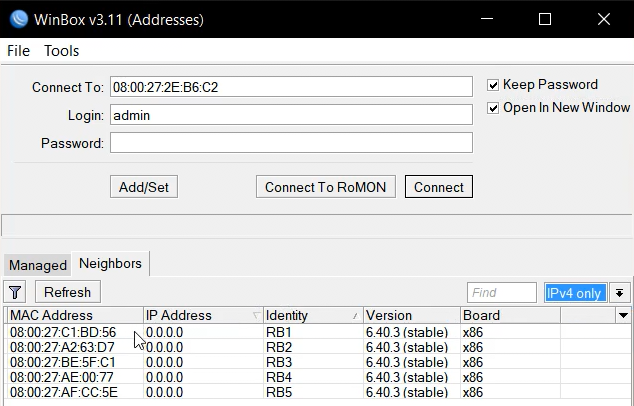Minimize the WinBox window
Image resolution: width=634 pixels, height=406 pixels.
[x=487, y=19]
